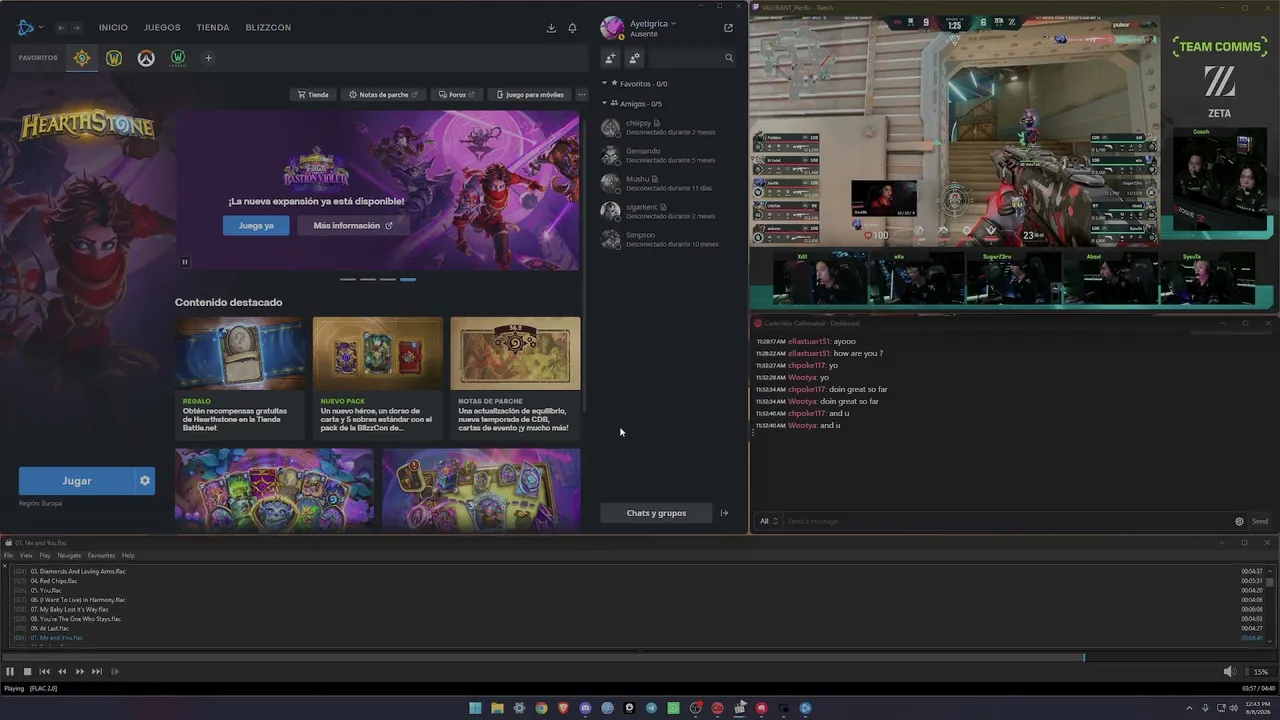Image resolution: width=1280 pixels, height=720 pixels.
Task: Open the Battle.net notifications bell
Action: point(572,28)
